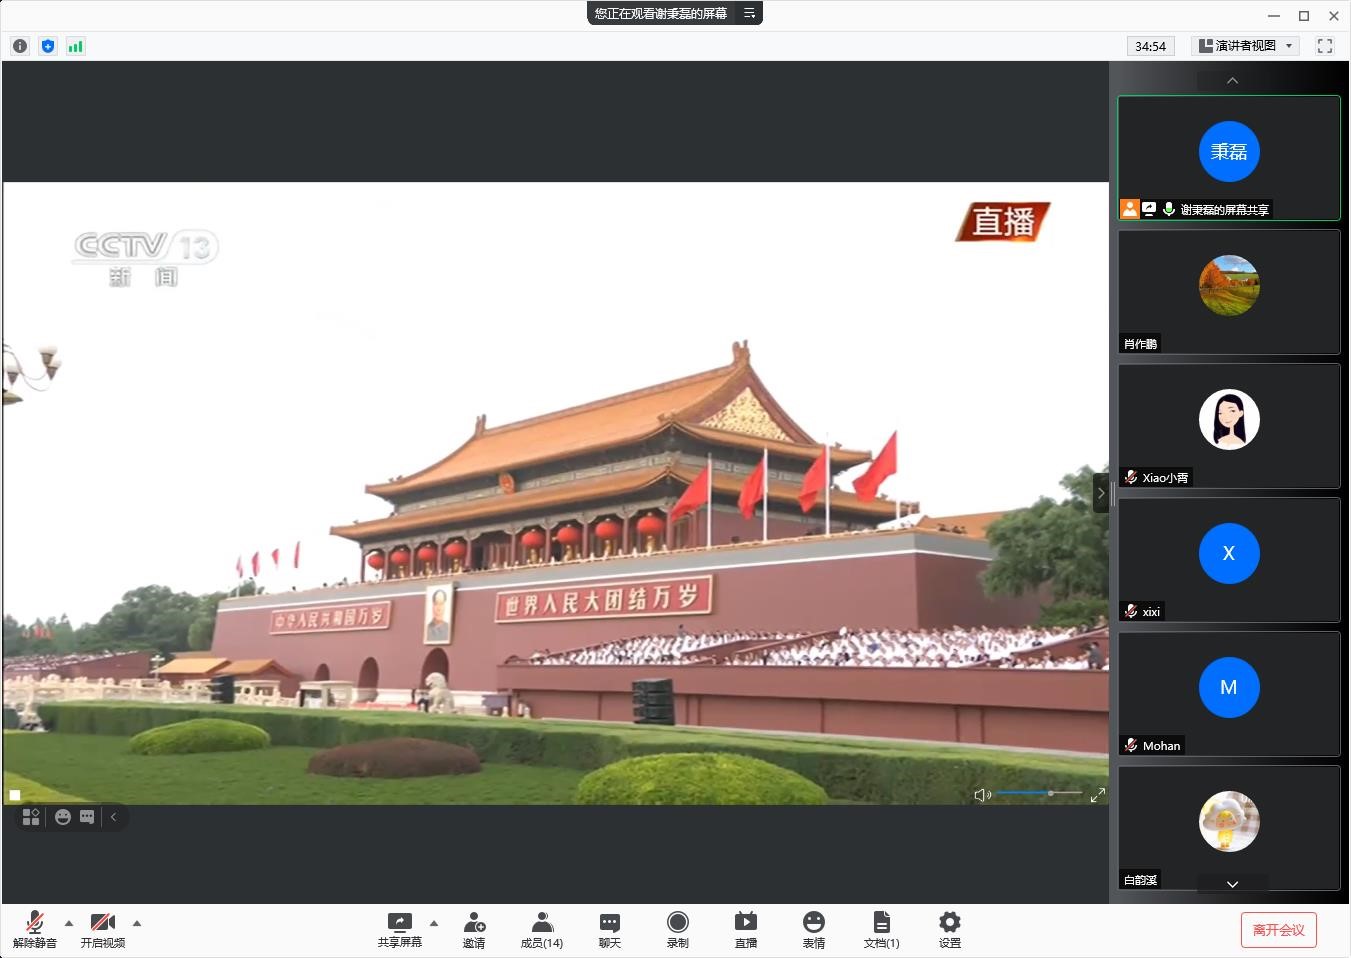Open the 表情 reactions menu

coord(813,929)
